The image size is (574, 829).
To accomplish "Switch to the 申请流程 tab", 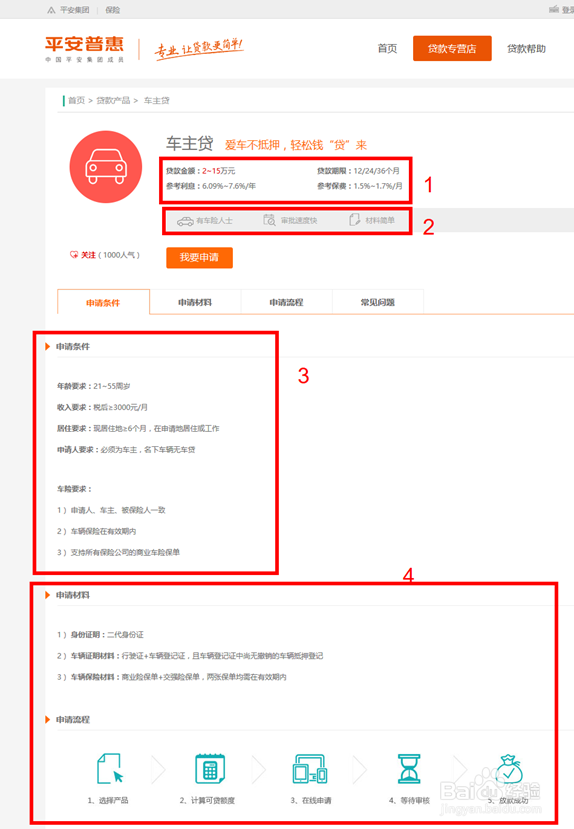I will [x=286, y=302].
